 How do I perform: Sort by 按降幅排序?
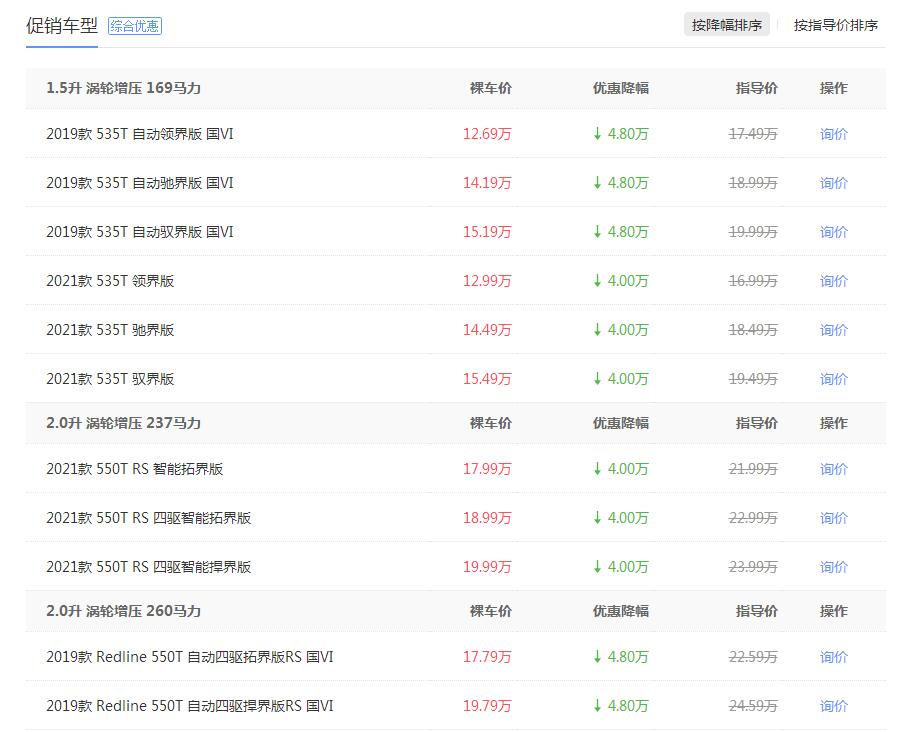(x=727, y=25)
